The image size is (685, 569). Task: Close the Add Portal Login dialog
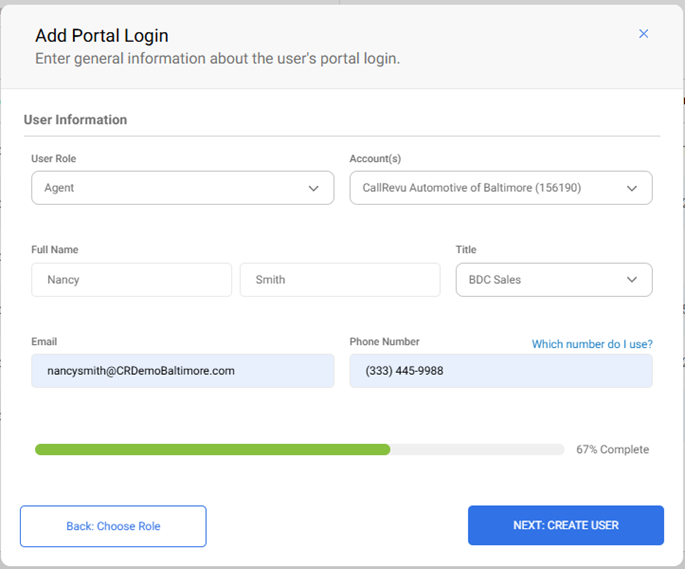(x=643, y=34)
